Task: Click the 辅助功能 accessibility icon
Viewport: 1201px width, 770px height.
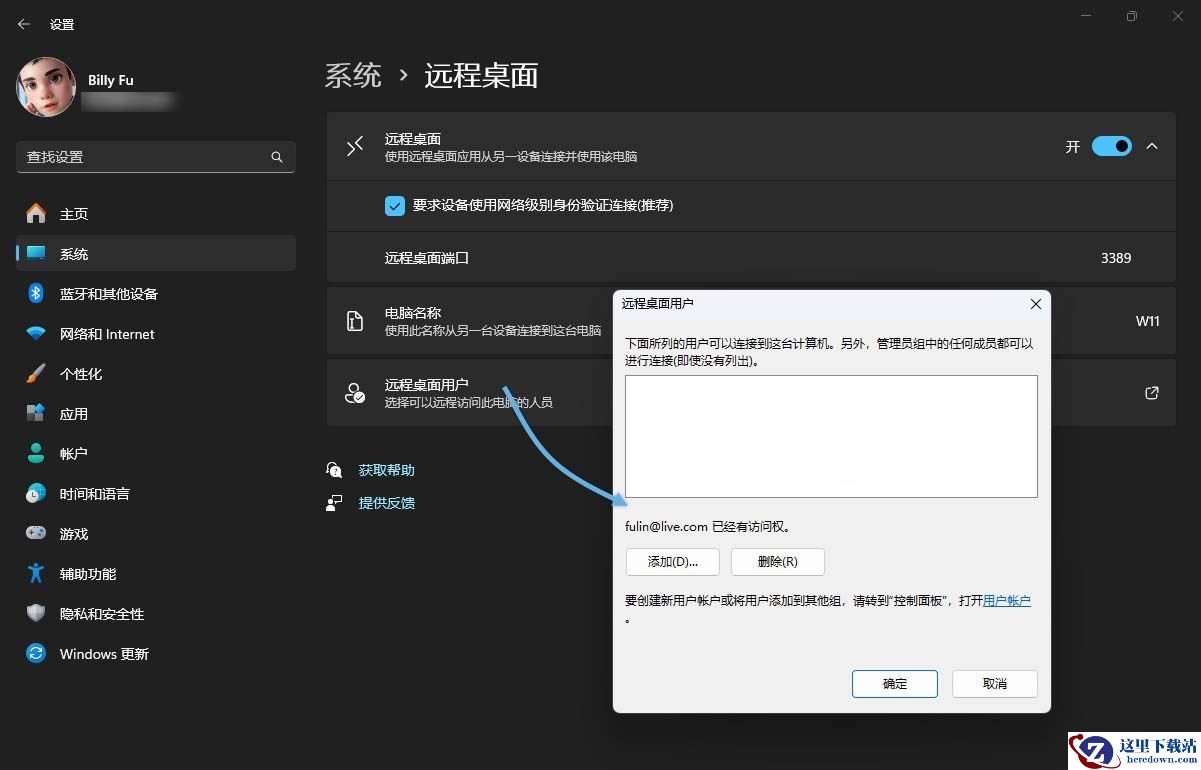Action: (36, 573)
